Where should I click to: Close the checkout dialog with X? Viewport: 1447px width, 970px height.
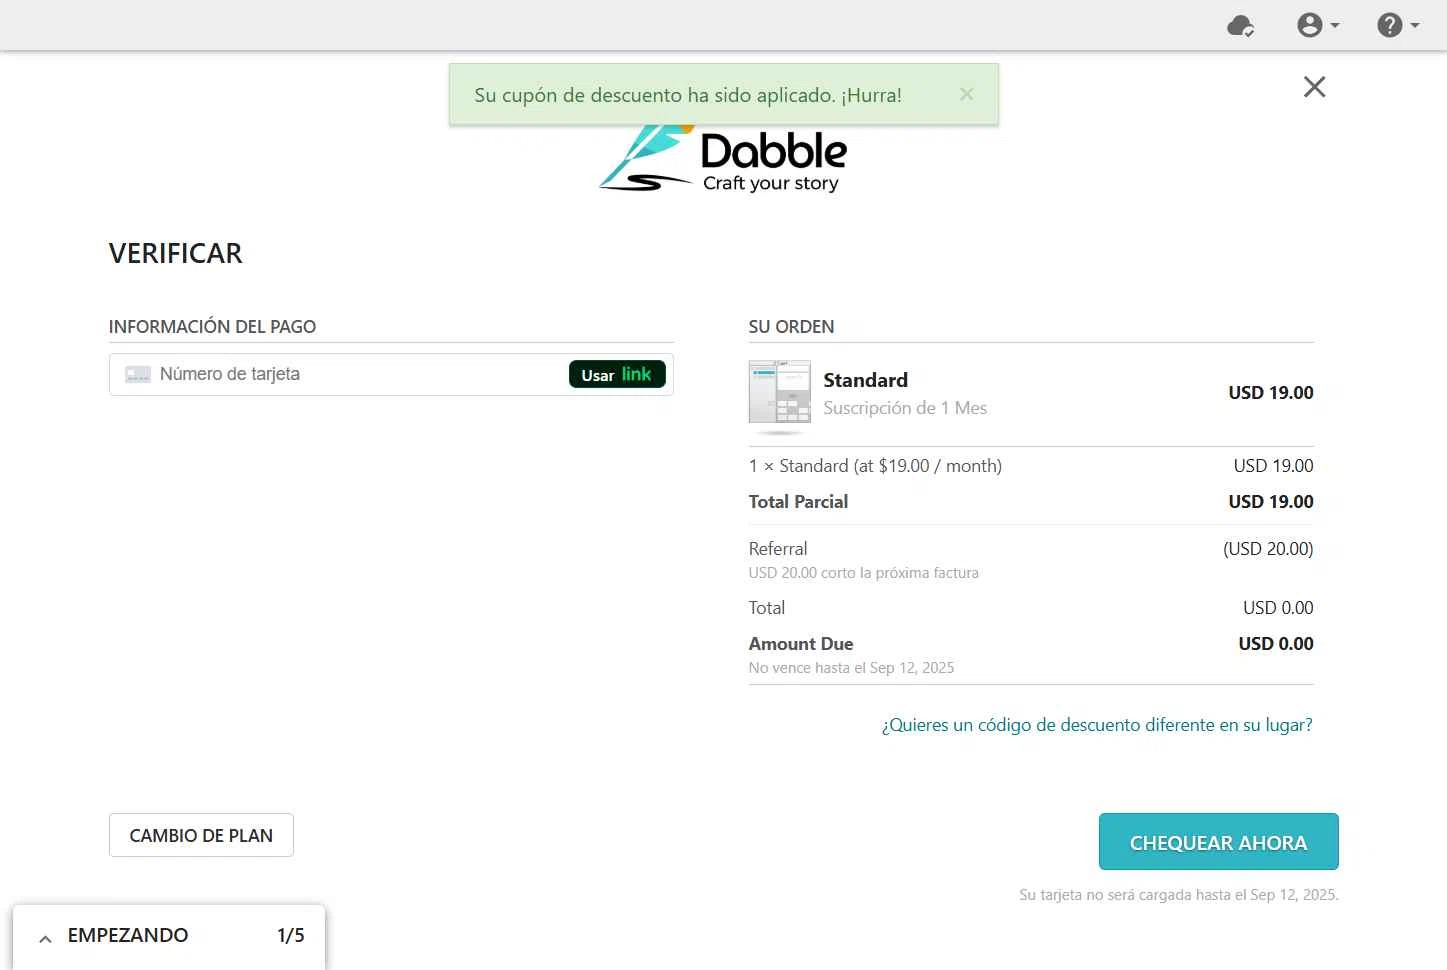[x=1314, y=87]
